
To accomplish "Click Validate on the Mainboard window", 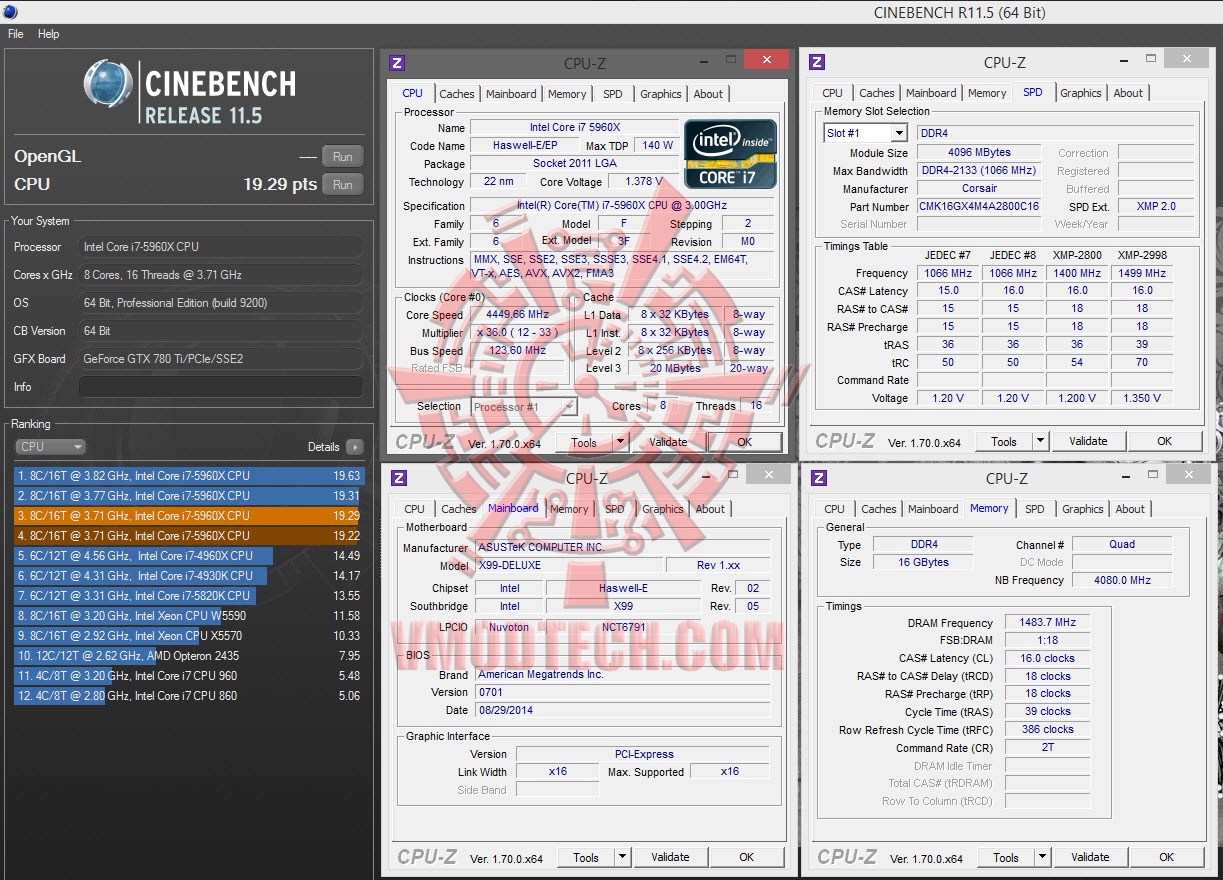I will [x=670, y=857].
